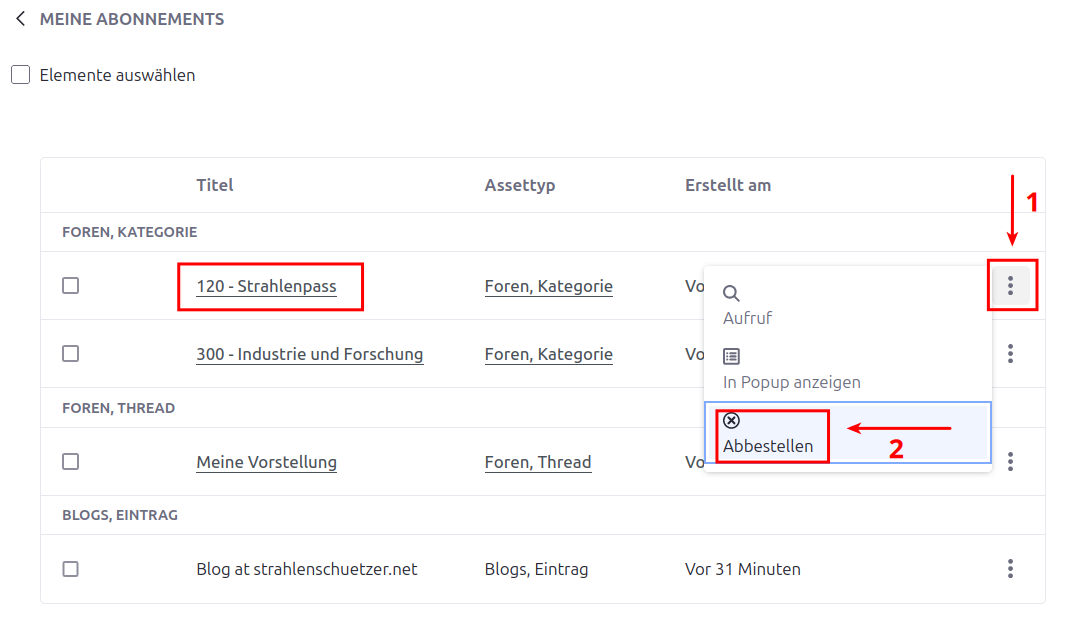Click the magnifier icon above Aufruf
Screen dimensions: 1078x633
[x=731, y=294]
